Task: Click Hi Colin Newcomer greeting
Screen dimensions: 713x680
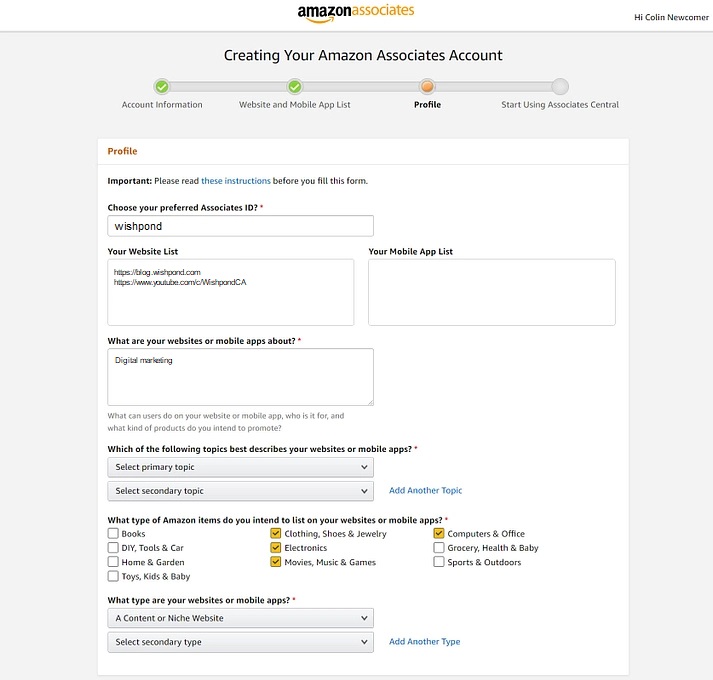Action: tap(671, 17)
